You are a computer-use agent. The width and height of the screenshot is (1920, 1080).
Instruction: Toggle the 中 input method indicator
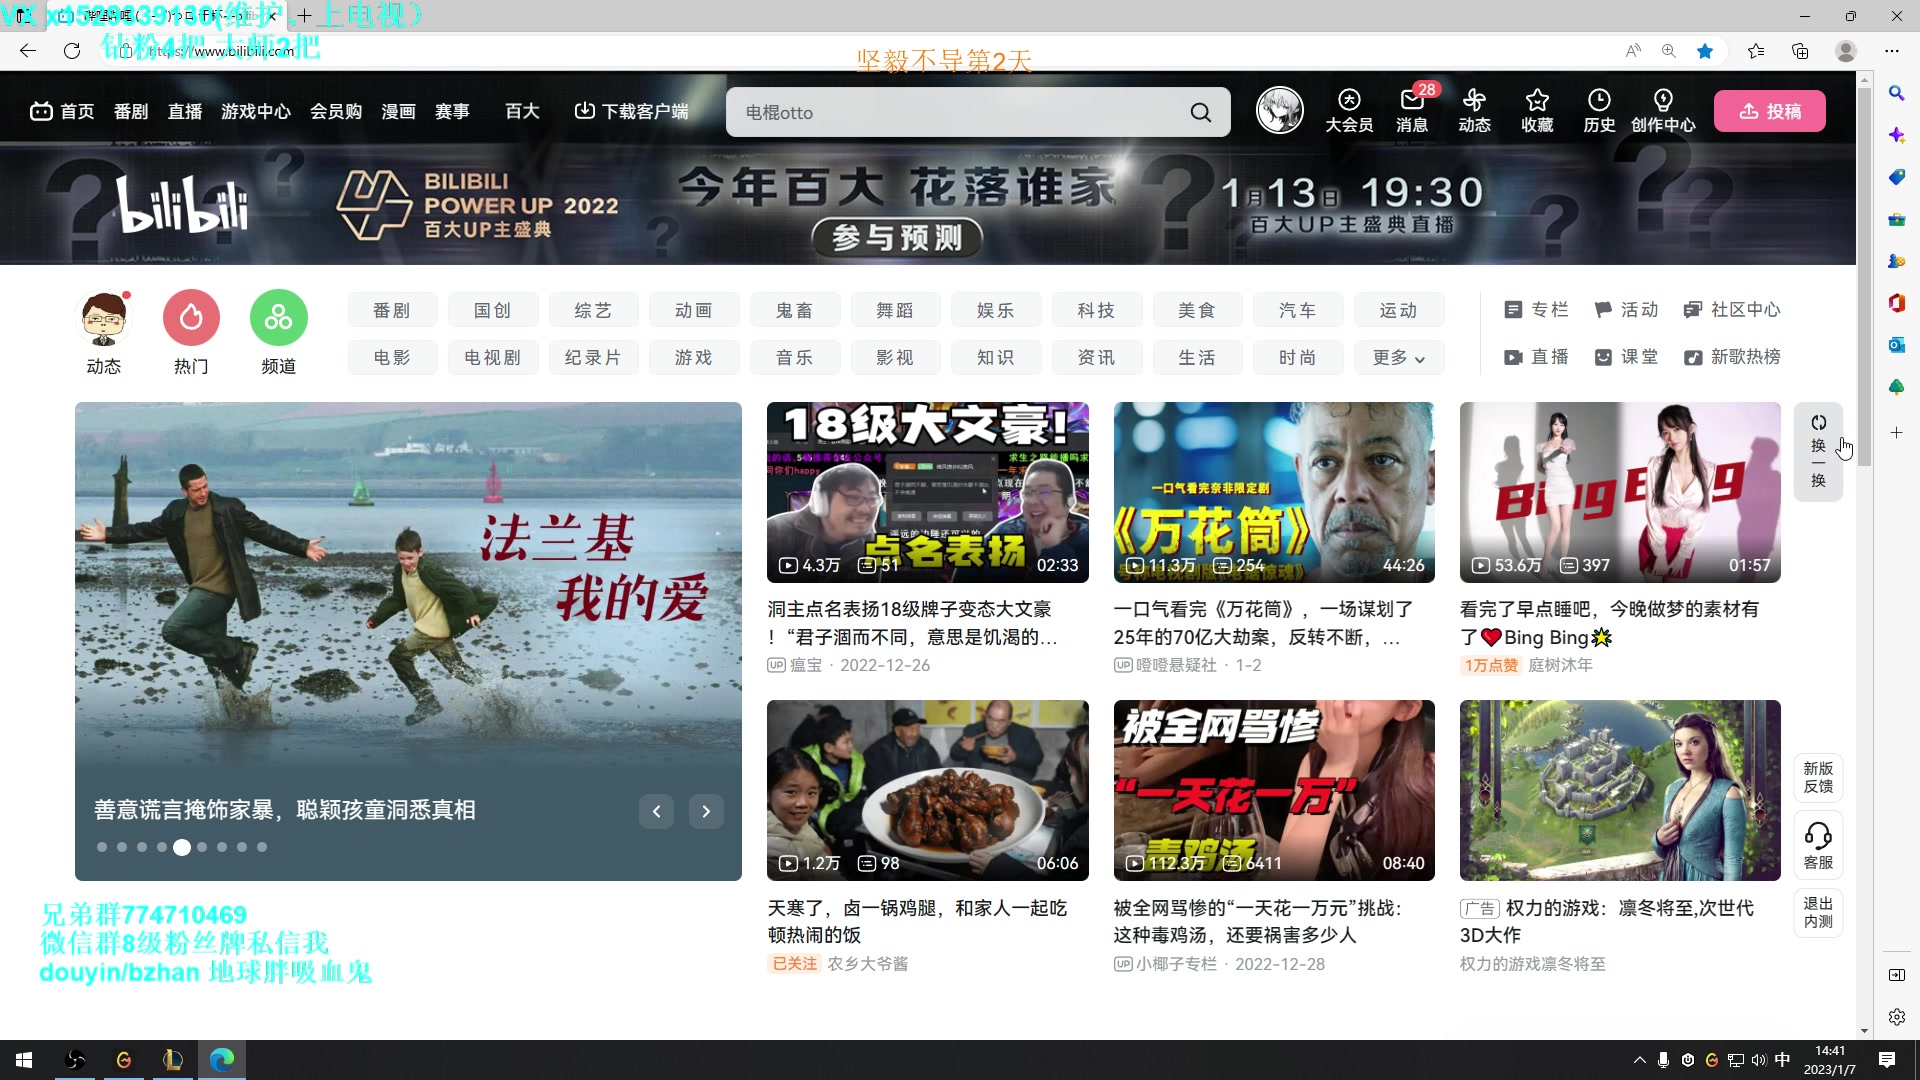pos(1782,1060)
